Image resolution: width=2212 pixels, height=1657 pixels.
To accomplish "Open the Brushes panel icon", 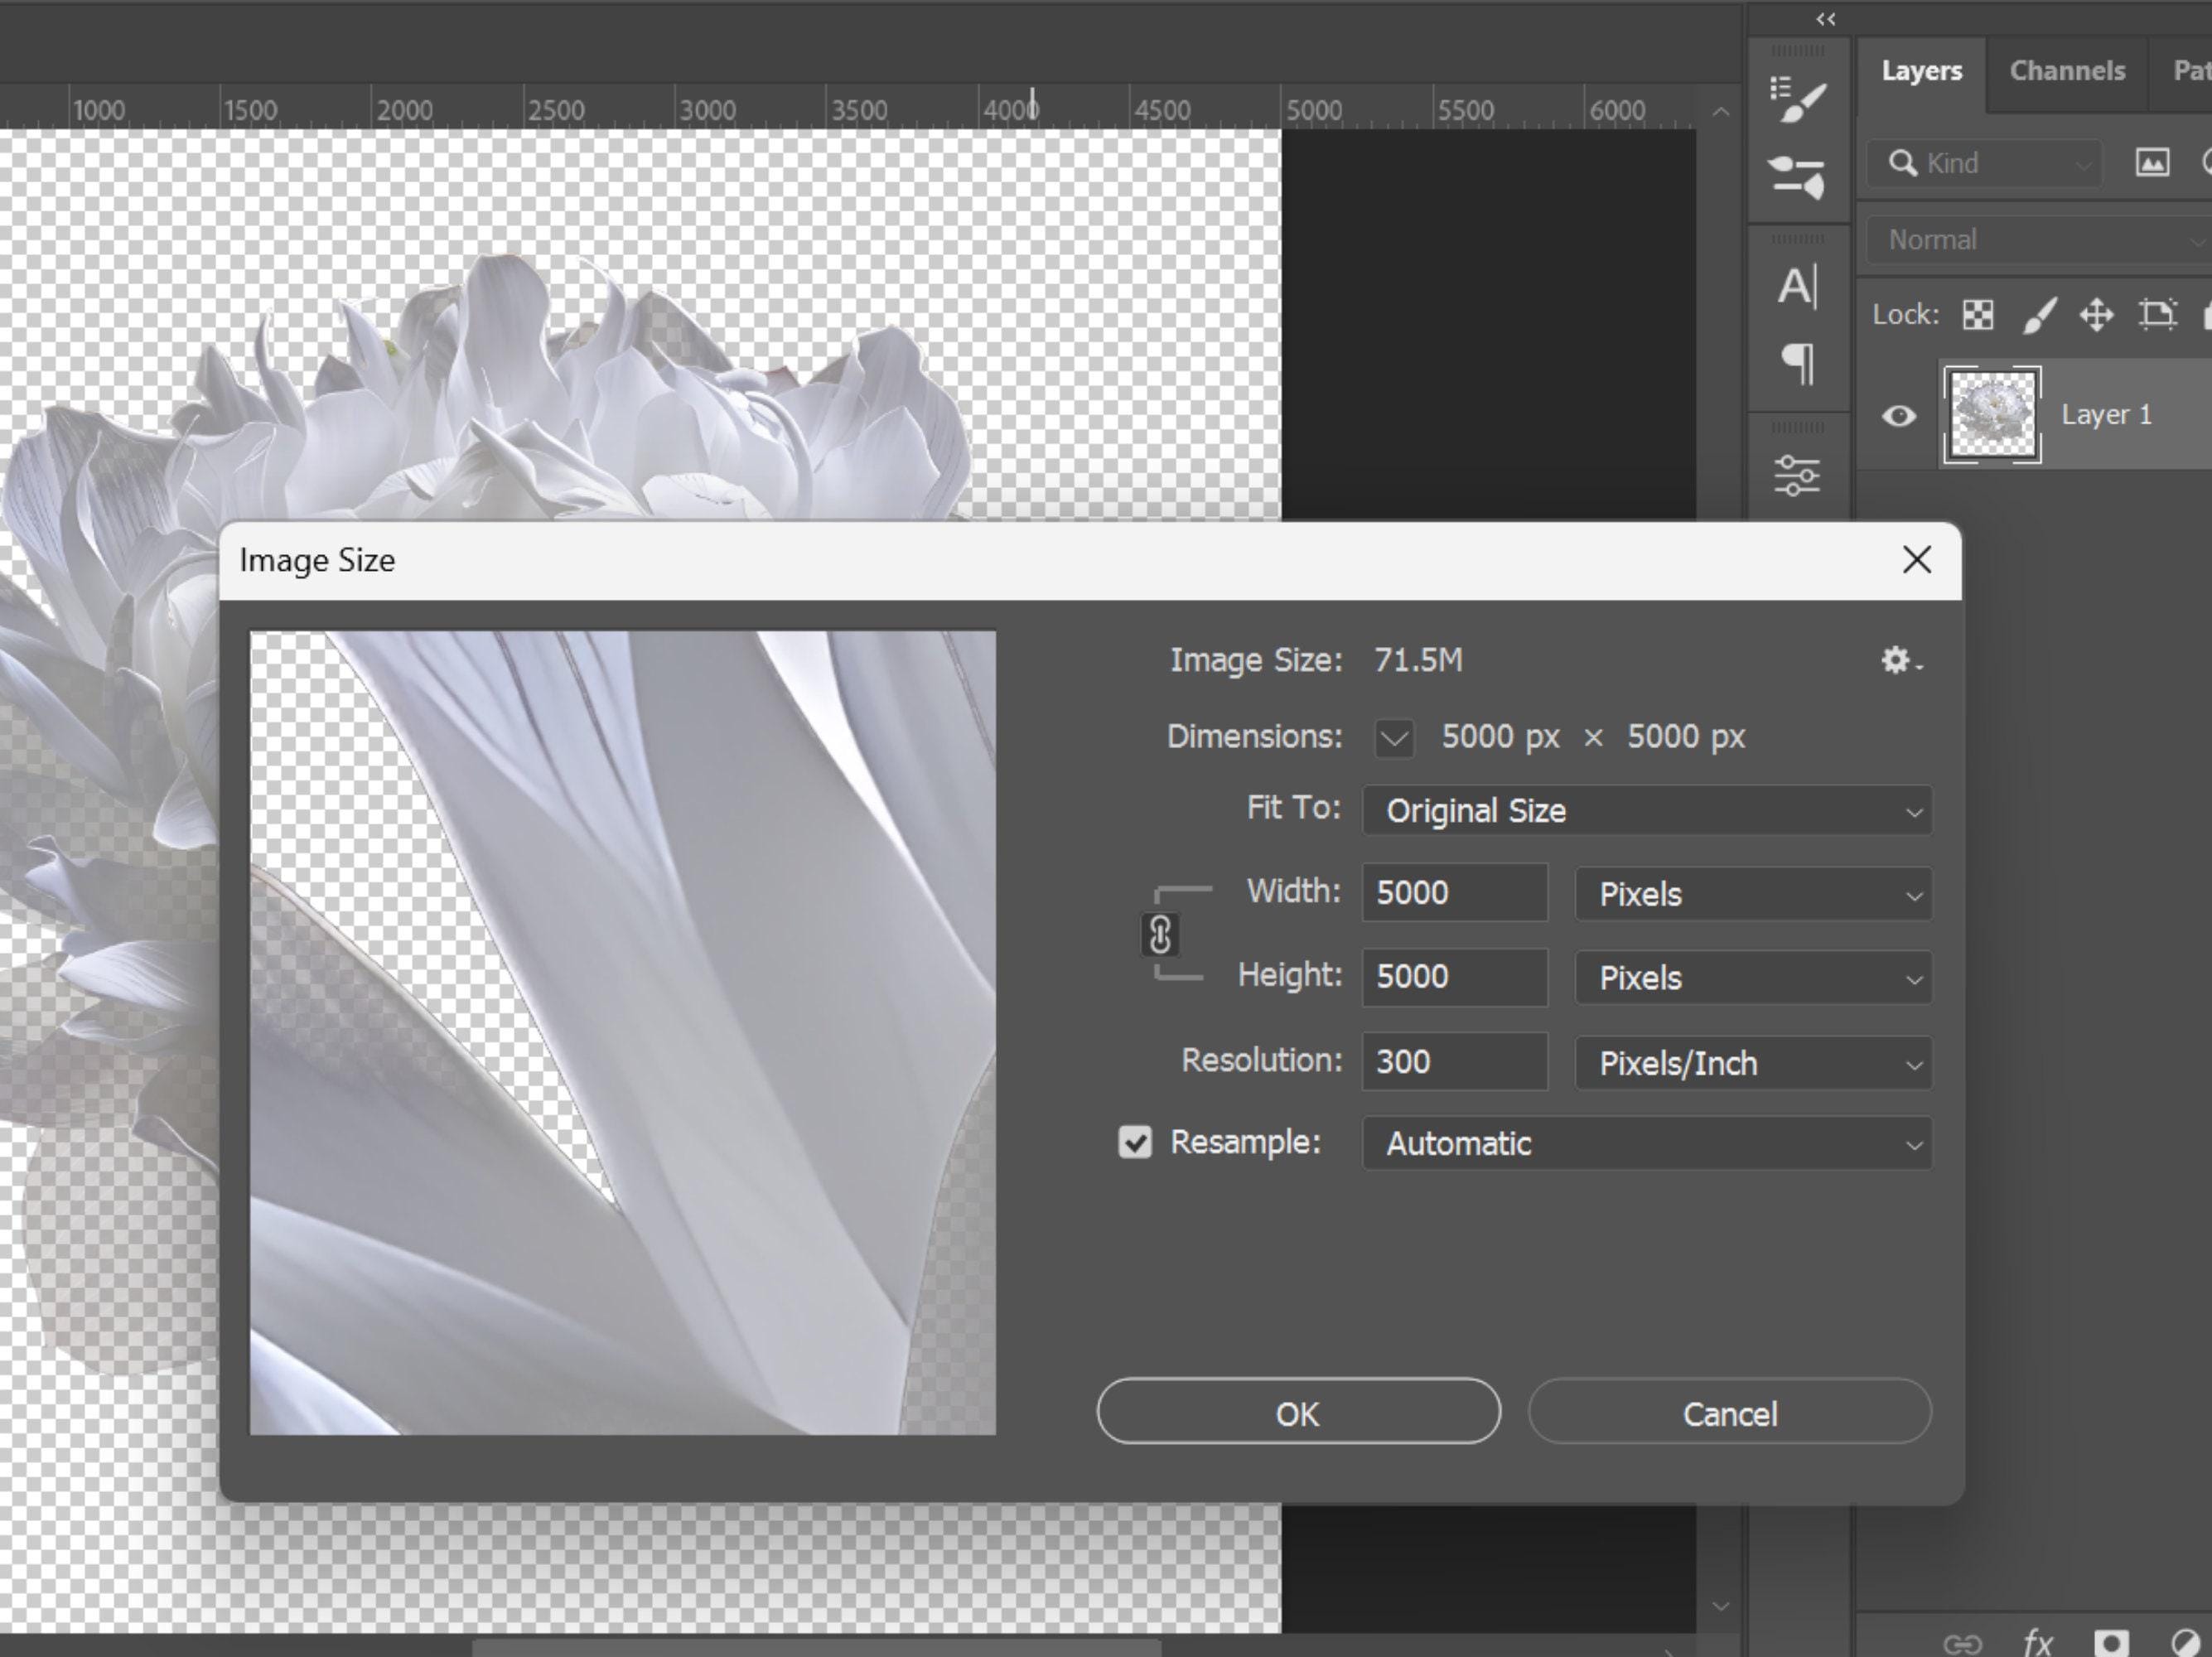I will [1798, 177].
